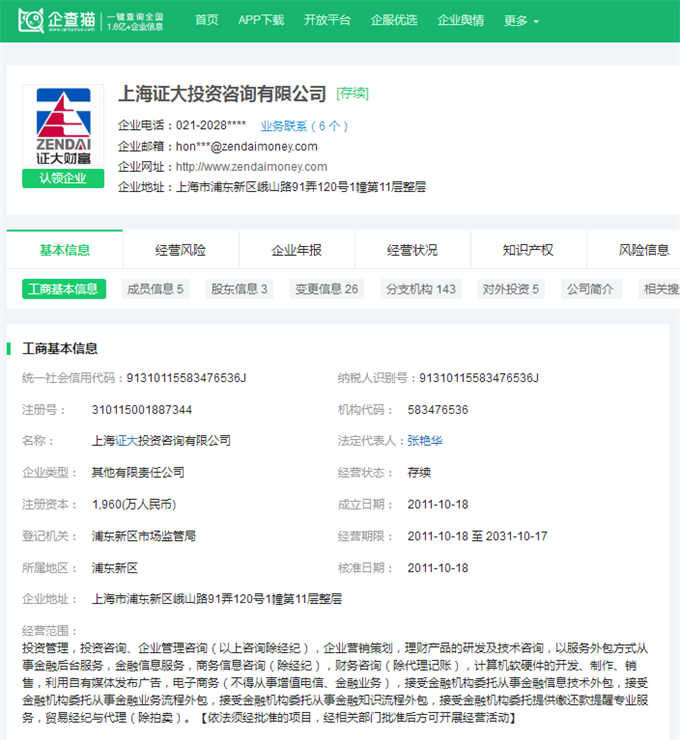
Task: Open the 企业年报 tab
Action: (297, 250)
